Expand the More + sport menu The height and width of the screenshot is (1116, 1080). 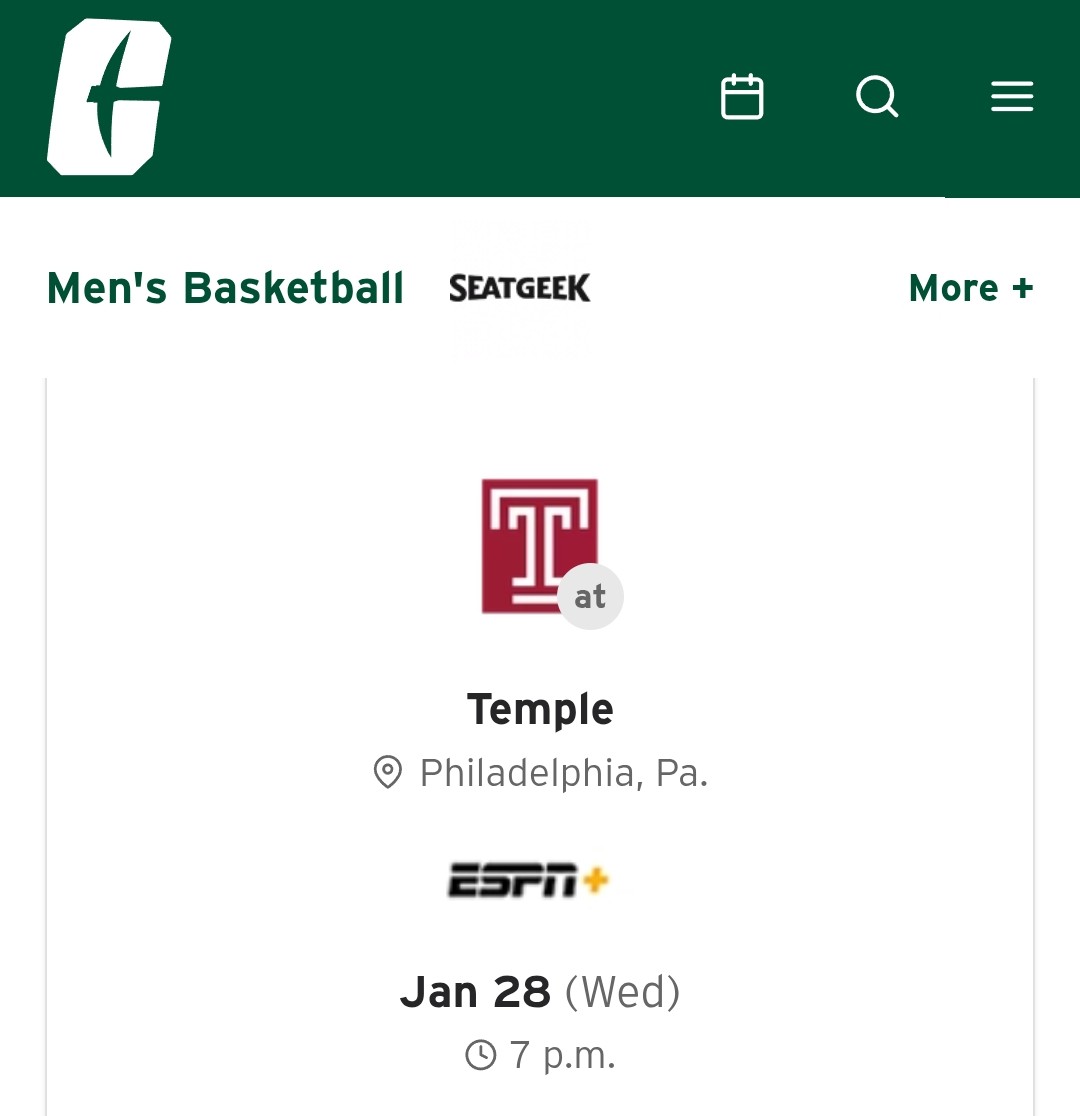pos(955,288)
